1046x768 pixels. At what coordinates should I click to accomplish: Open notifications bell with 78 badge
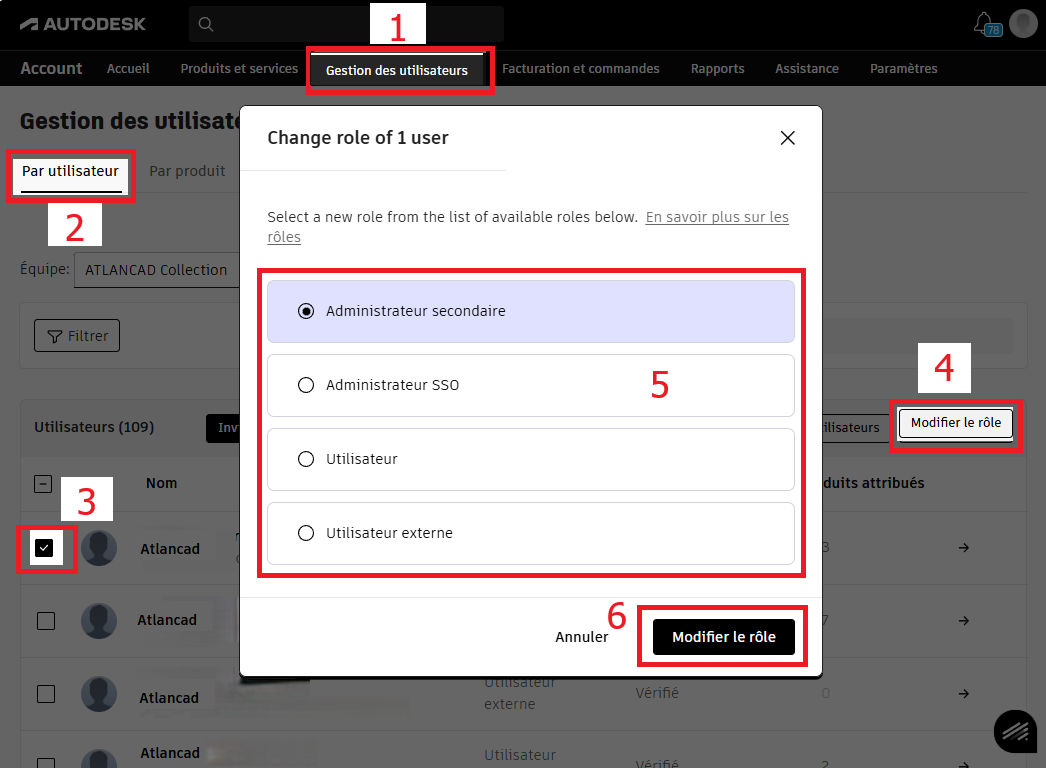tap(984, 23)
